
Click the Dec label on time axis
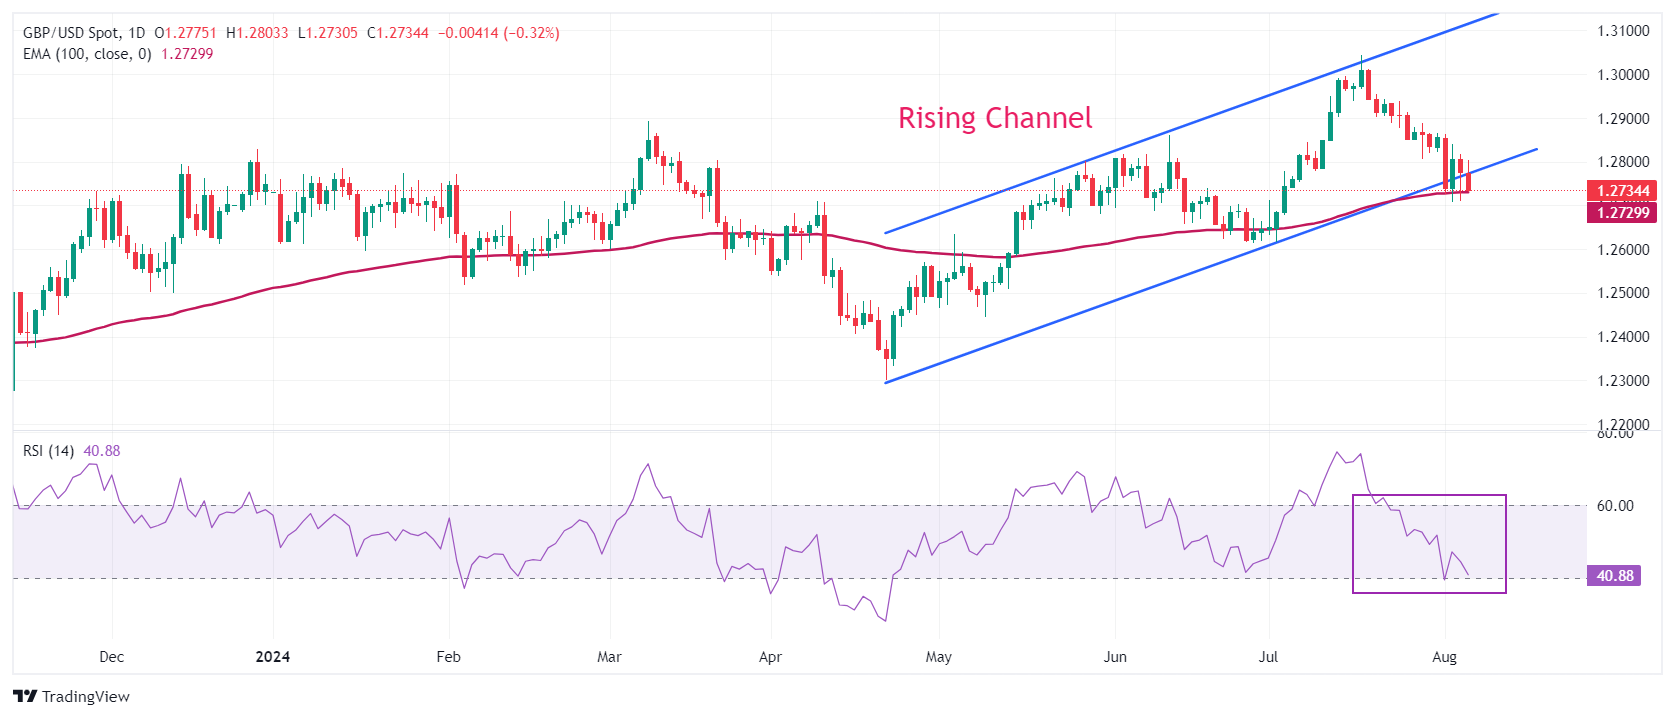pyautogui.click(x=112, y=657)
